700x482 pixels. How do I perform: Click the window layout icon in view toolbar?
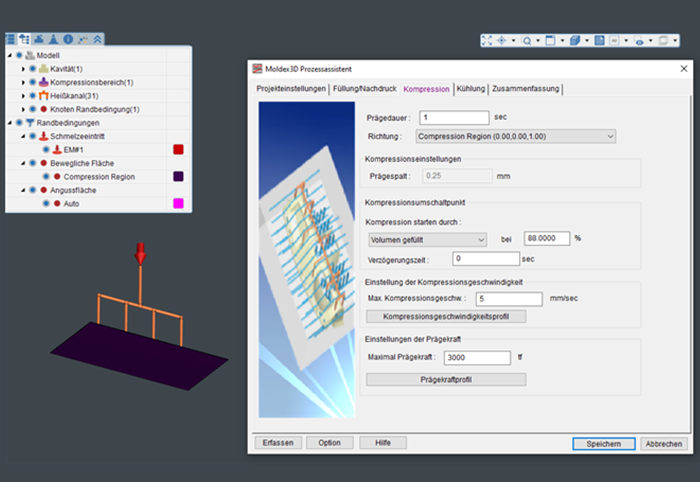pyautogui.click(x=551, y=41)
